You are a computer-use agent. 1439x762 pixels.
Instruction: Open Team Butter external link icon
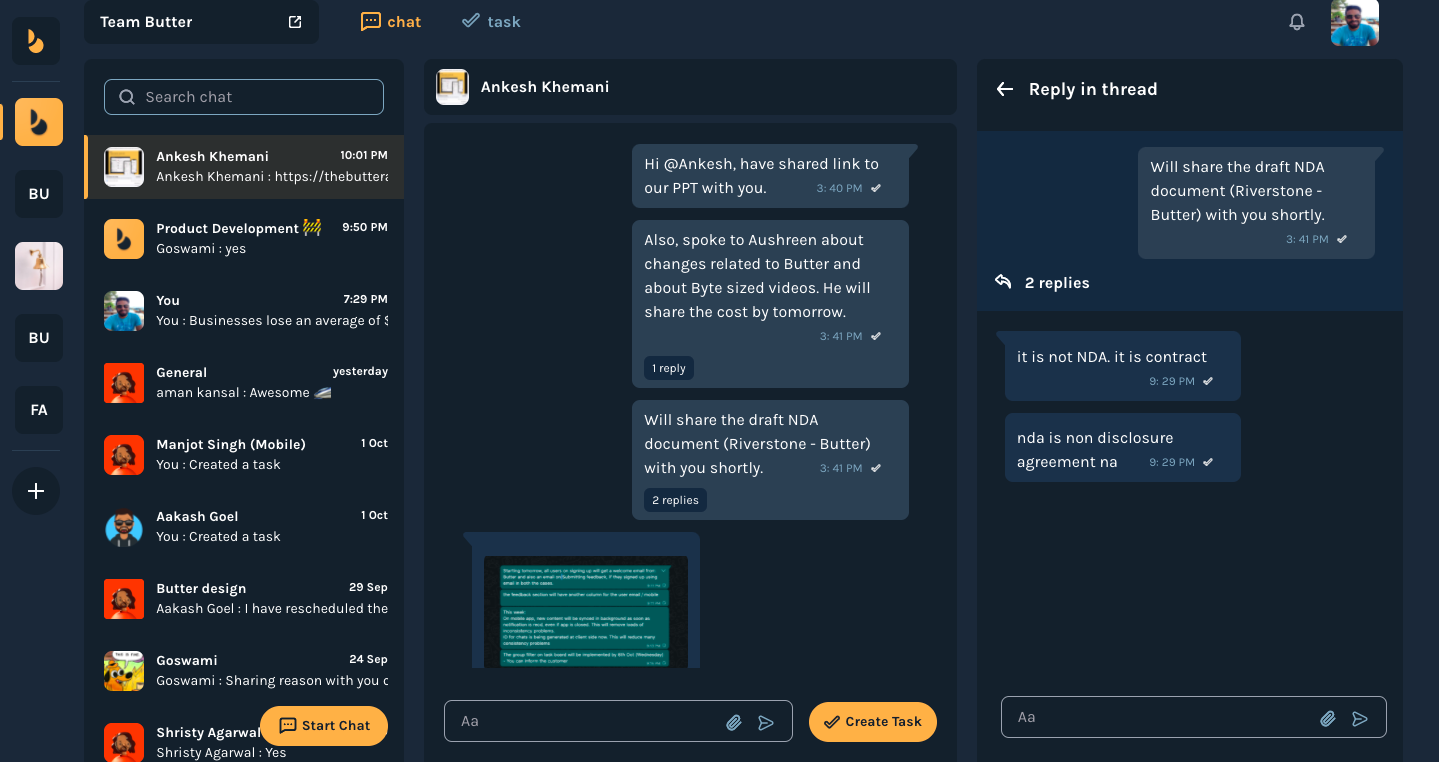(295, 22)
